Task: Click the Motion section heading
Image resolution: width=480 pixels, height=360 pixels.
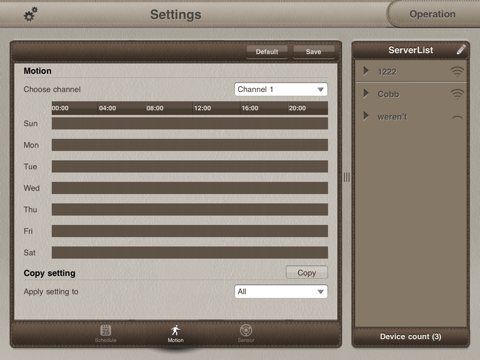Action: coord(37,71)
